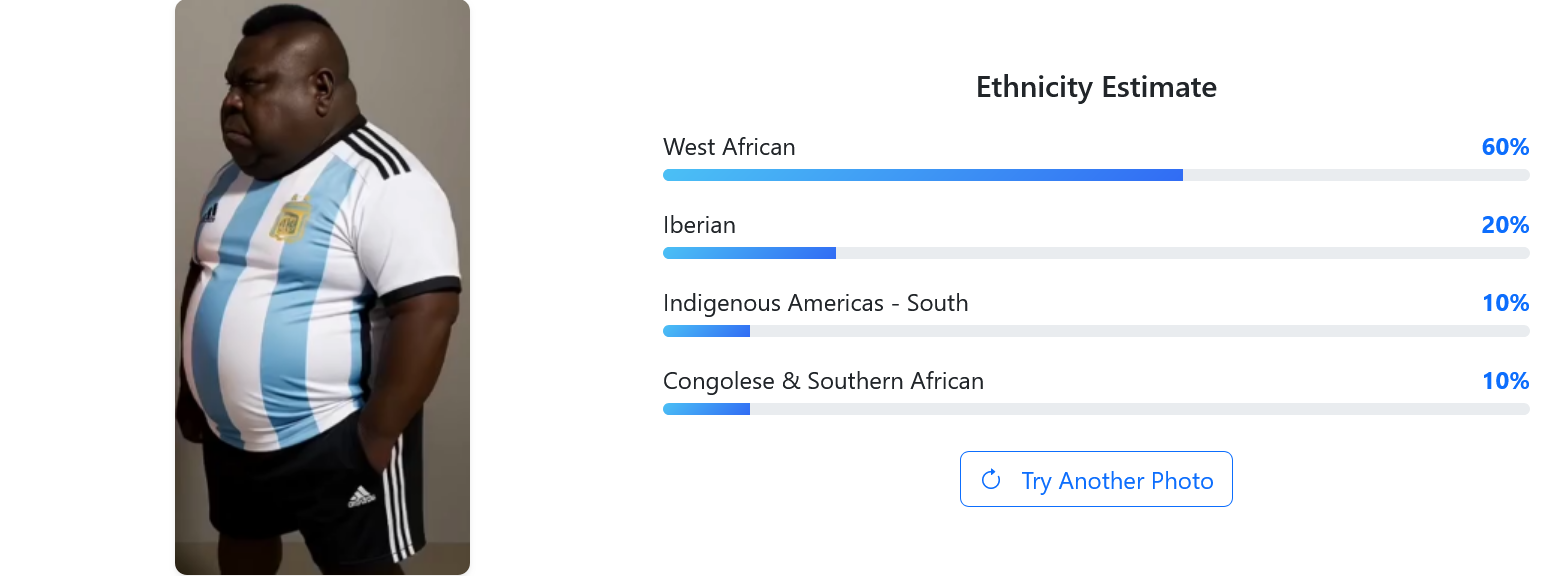Click the 60% value for West African

(1505, 147)
